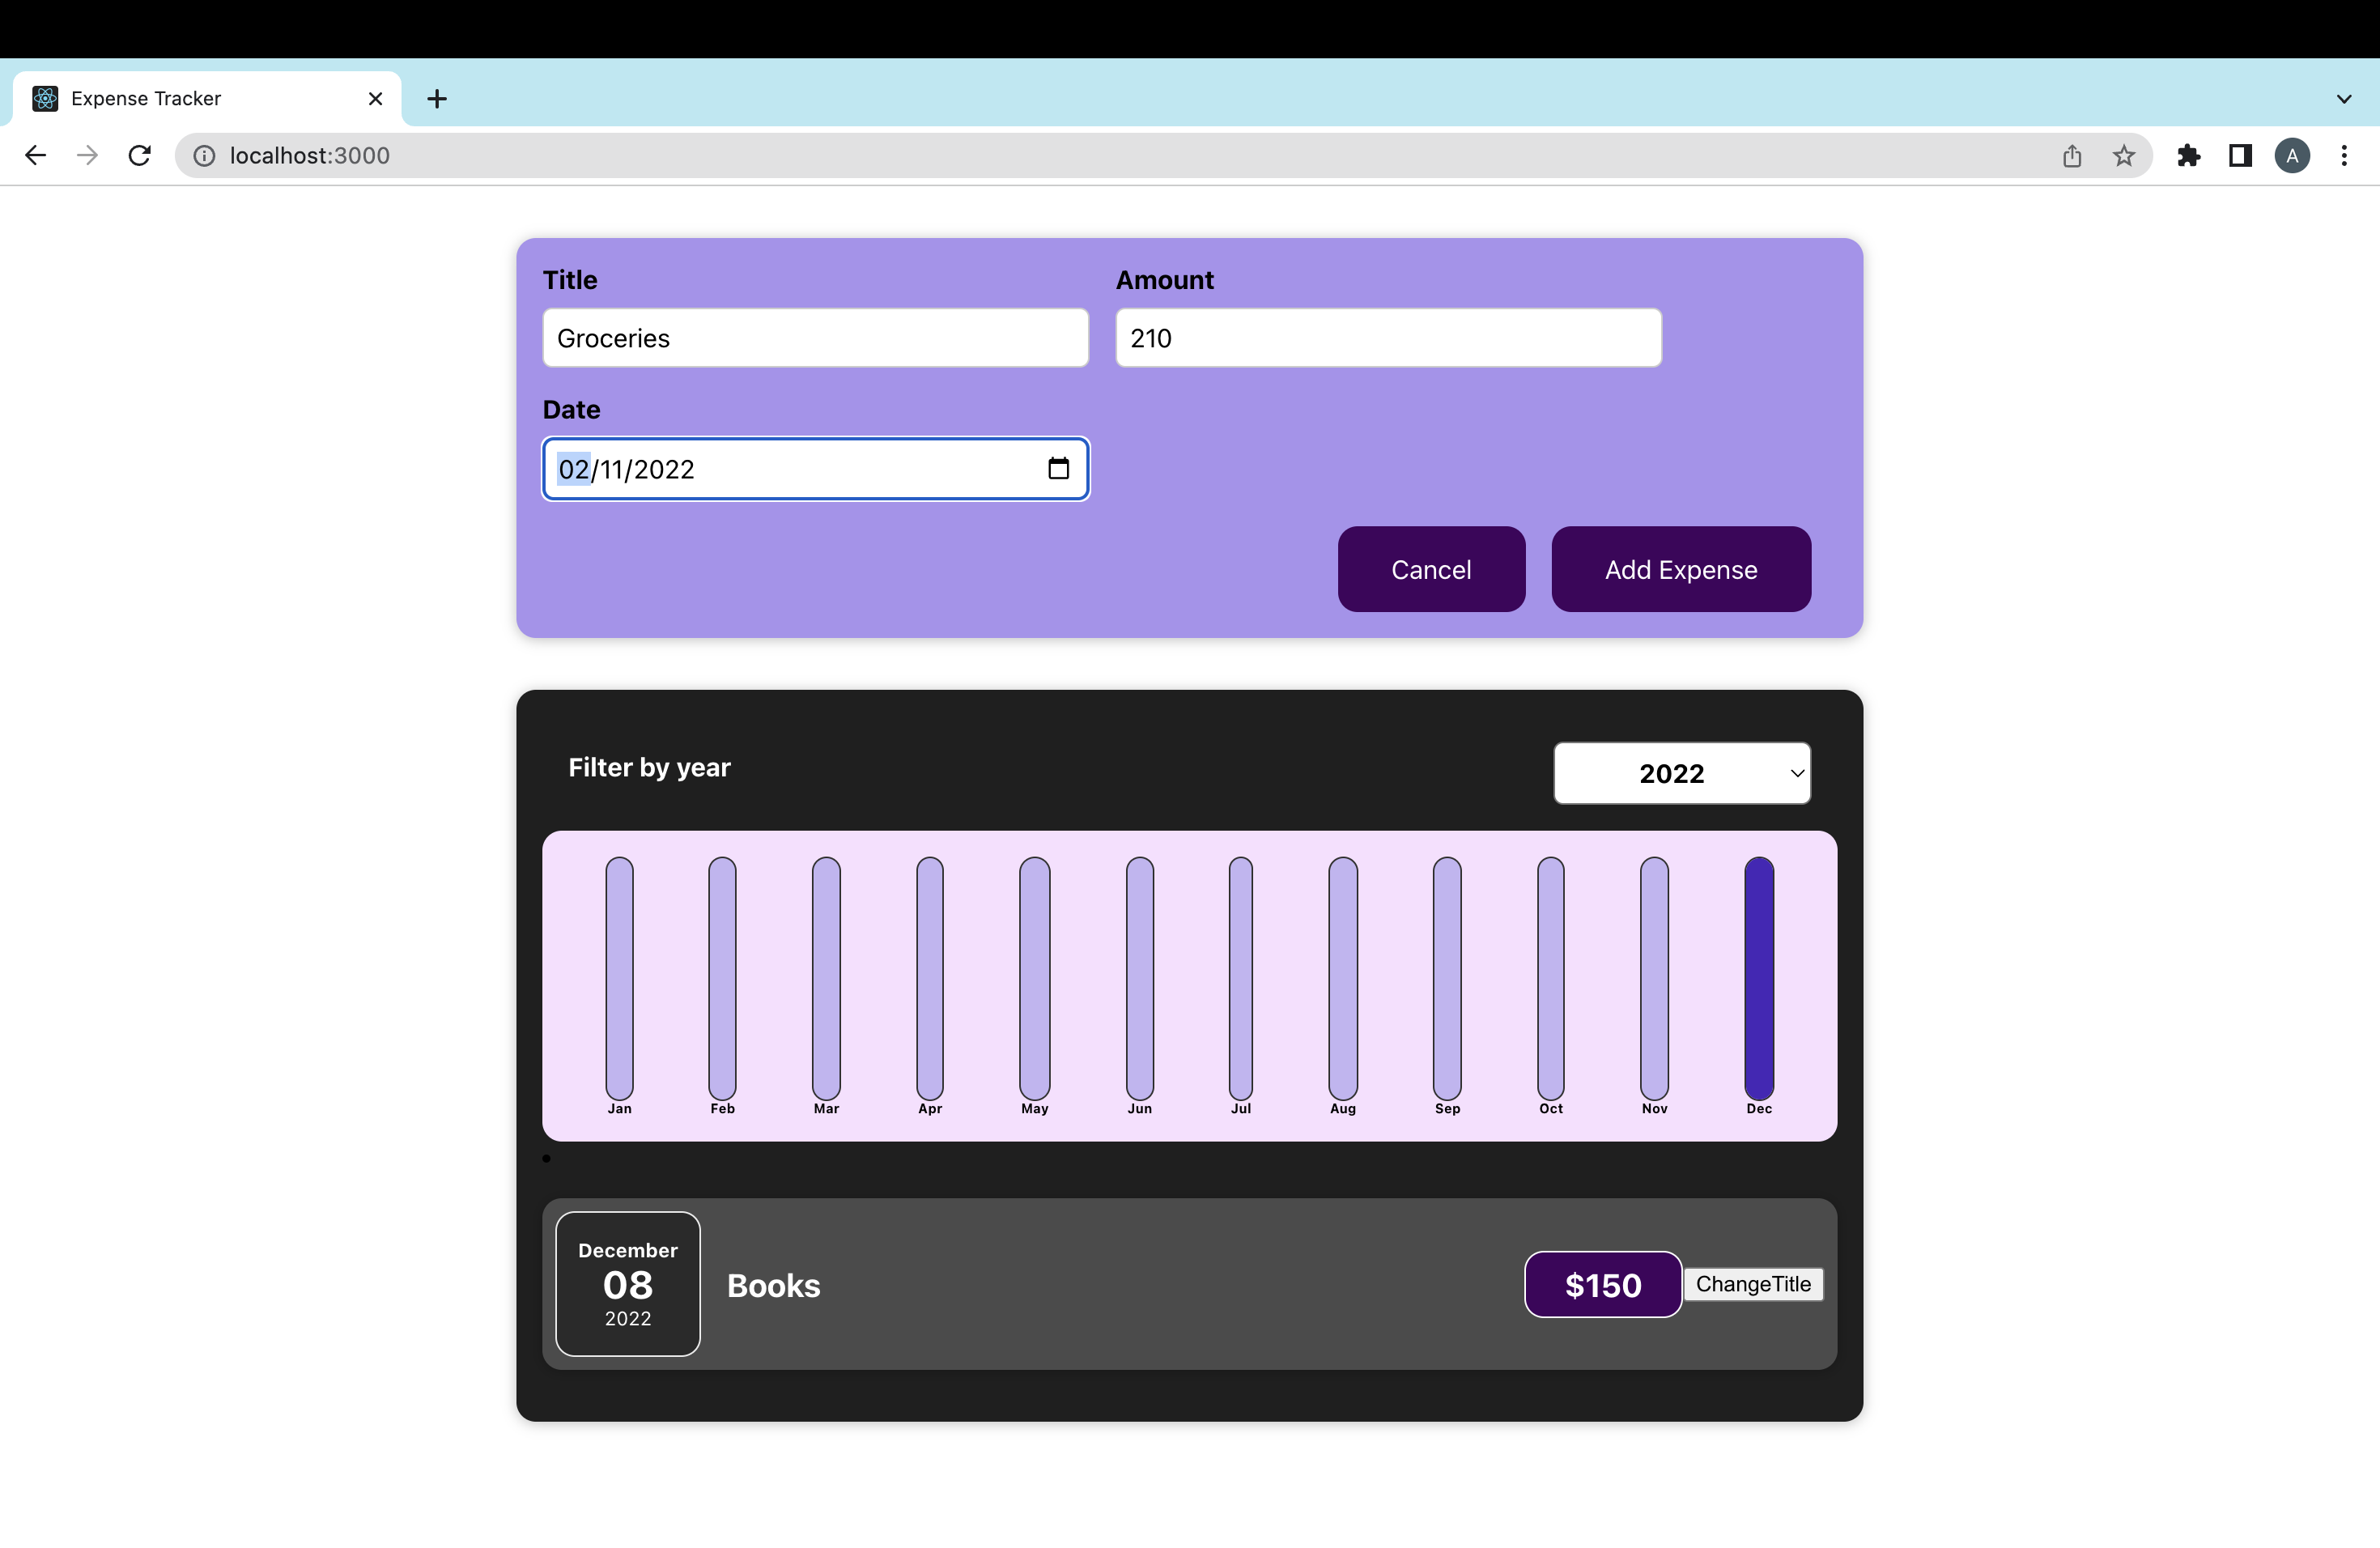Open the calendar picker on the Date field
The height and width of the screenshot is (1548, 2380).
[x=1059, y=468]
